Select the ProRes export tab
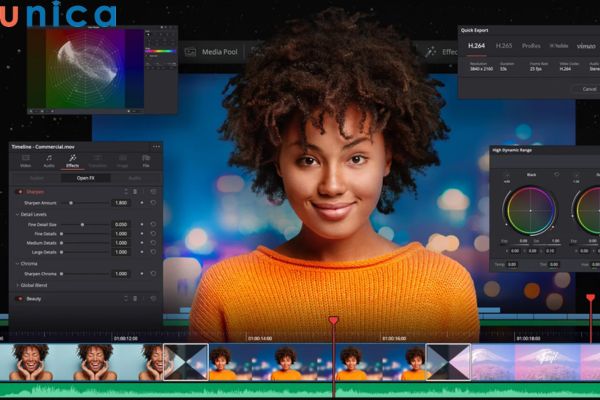600x400 pixels. (x=531, y=46)
